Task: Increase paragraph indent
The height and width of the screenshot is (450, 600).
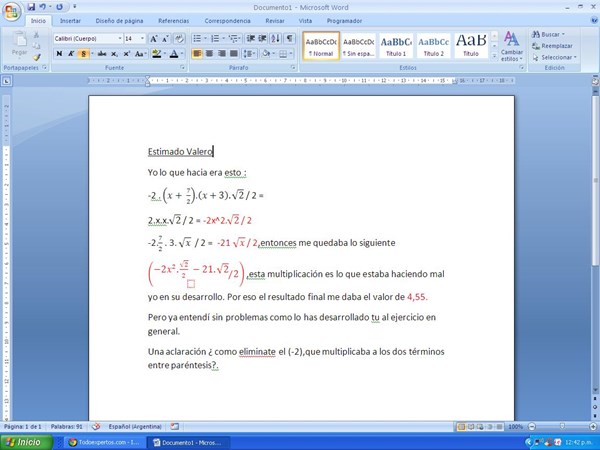Action: point(262,39)
